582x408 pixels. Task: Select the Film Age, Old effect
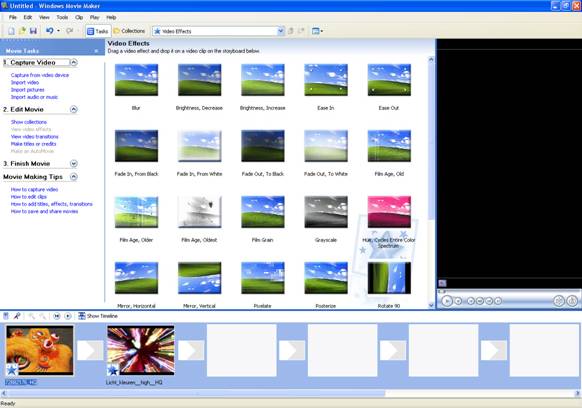click(389, 146)
